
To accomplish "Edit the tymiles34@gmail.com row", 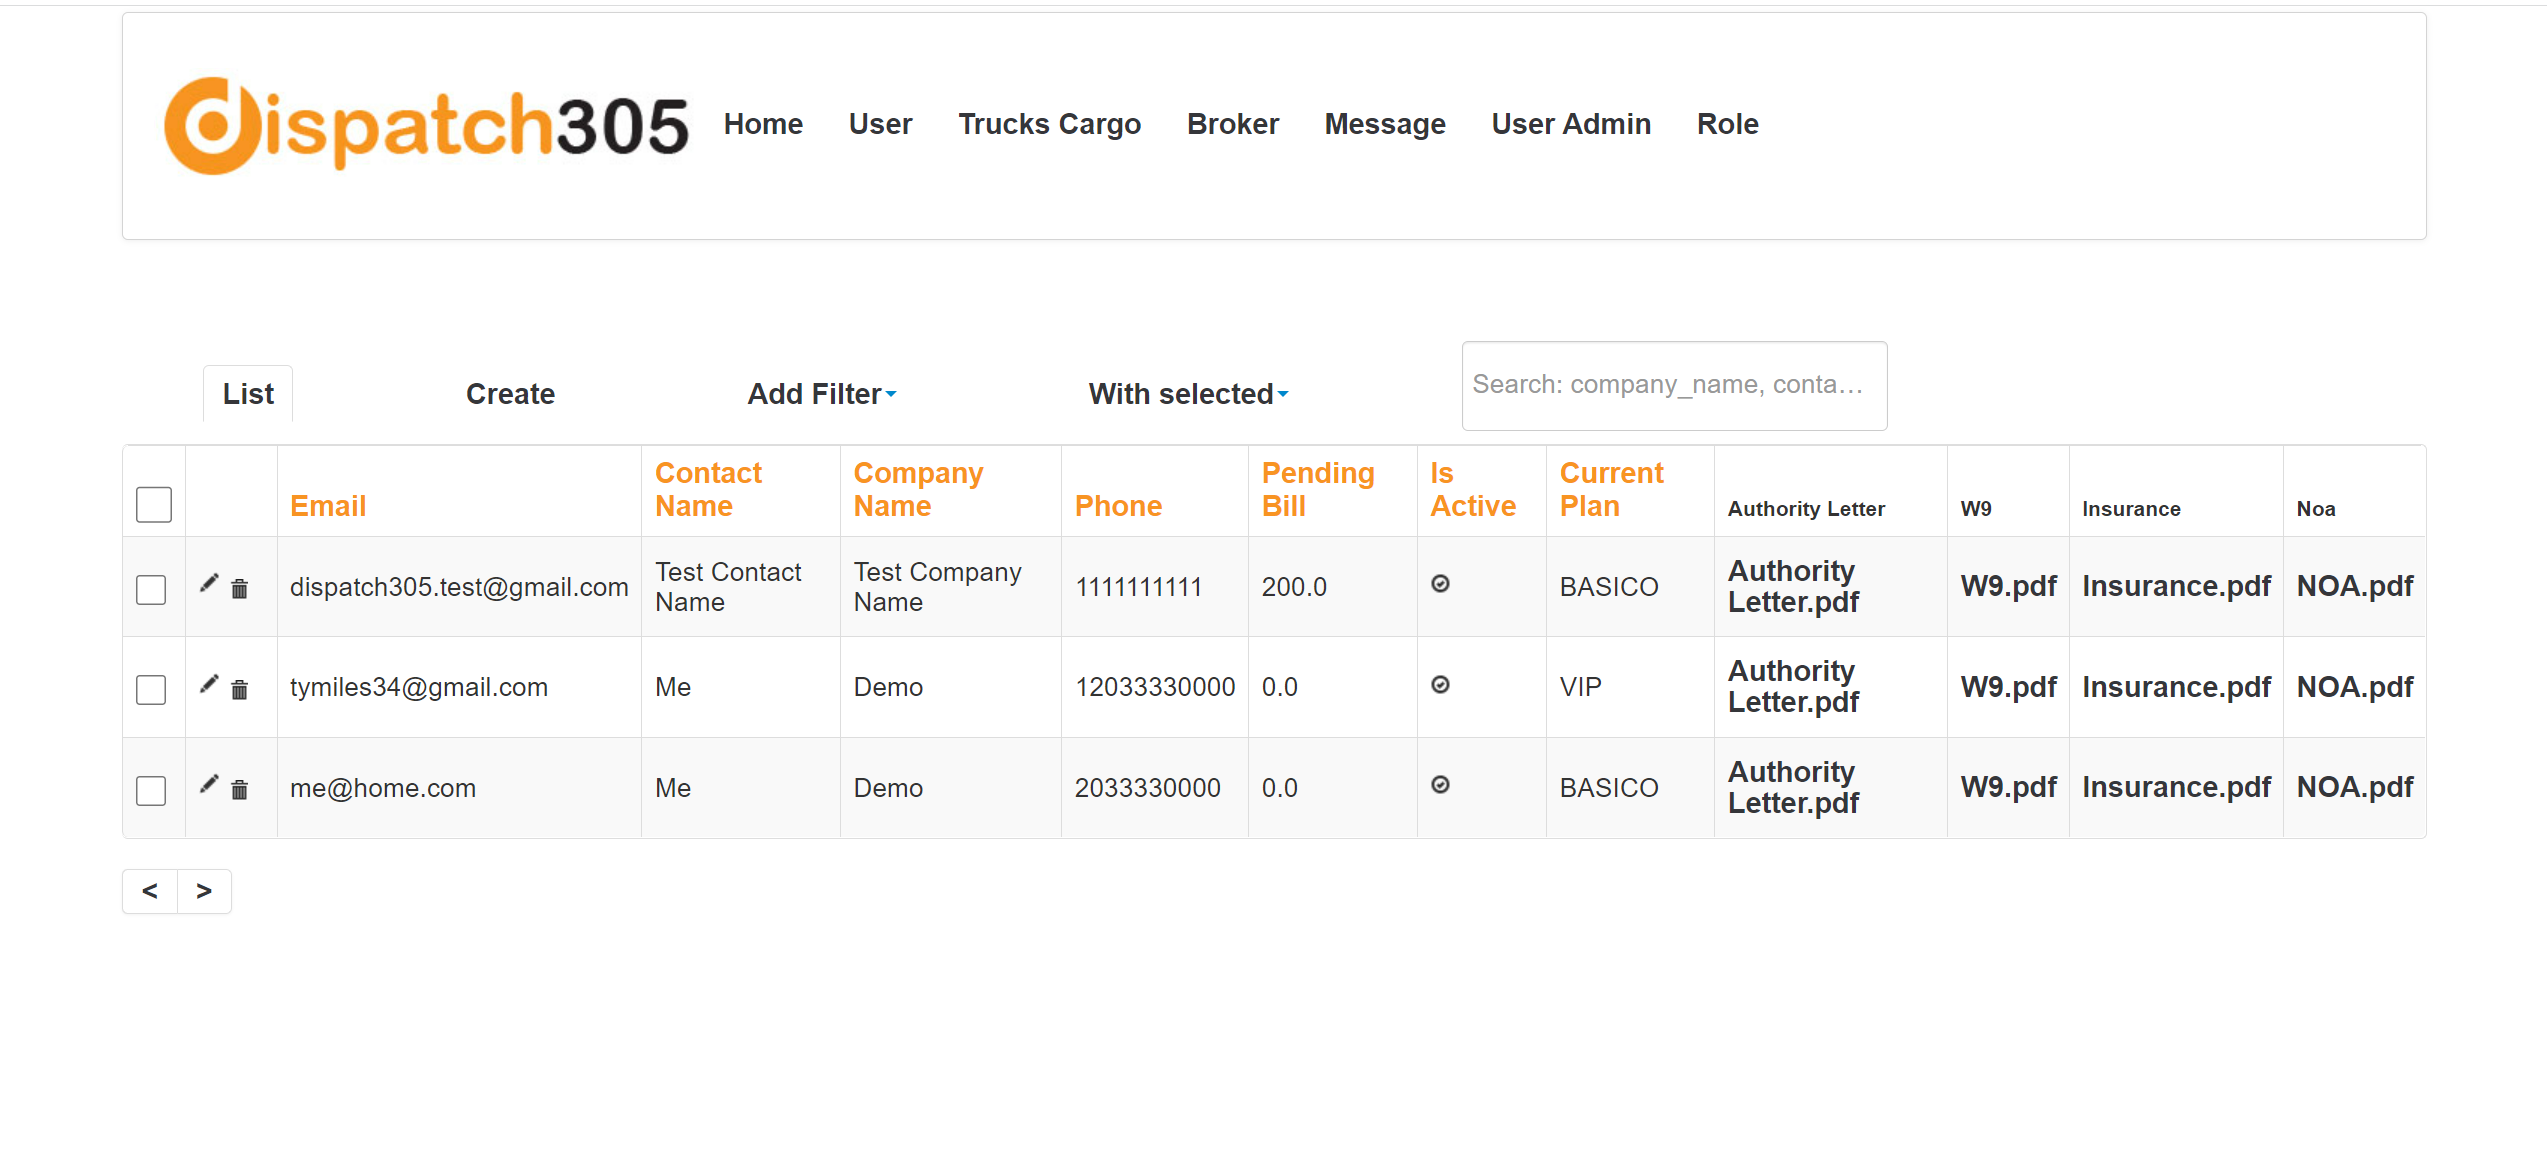I will [x=209, y=685].
